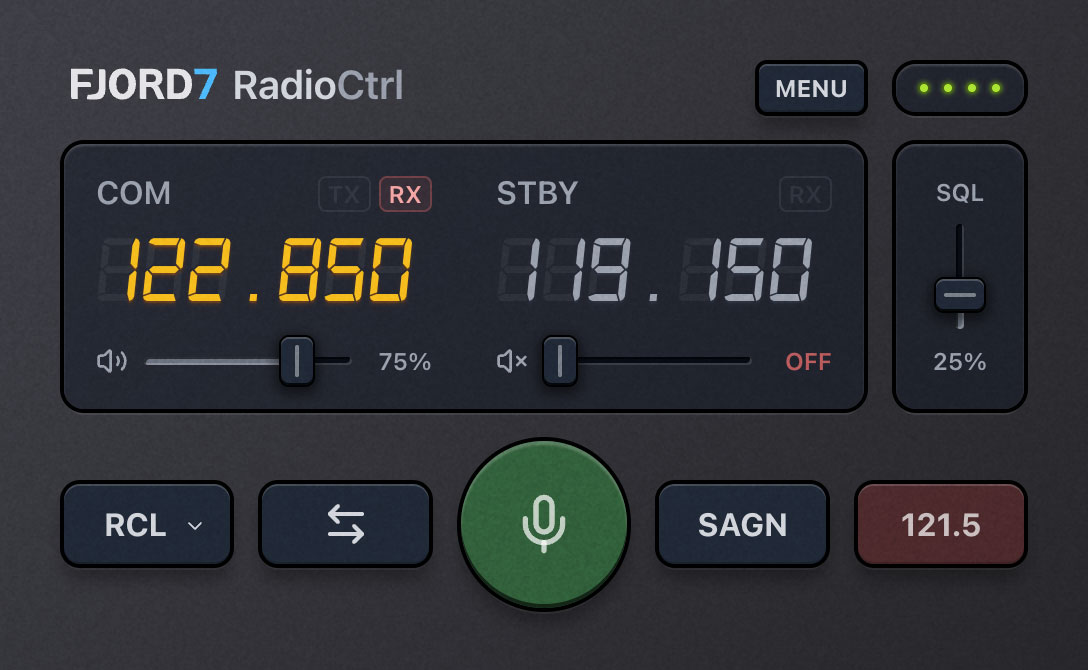The height and width of the screenshot is (670, 1088).
Task: Switch to the COM display section
Action: 134,194
